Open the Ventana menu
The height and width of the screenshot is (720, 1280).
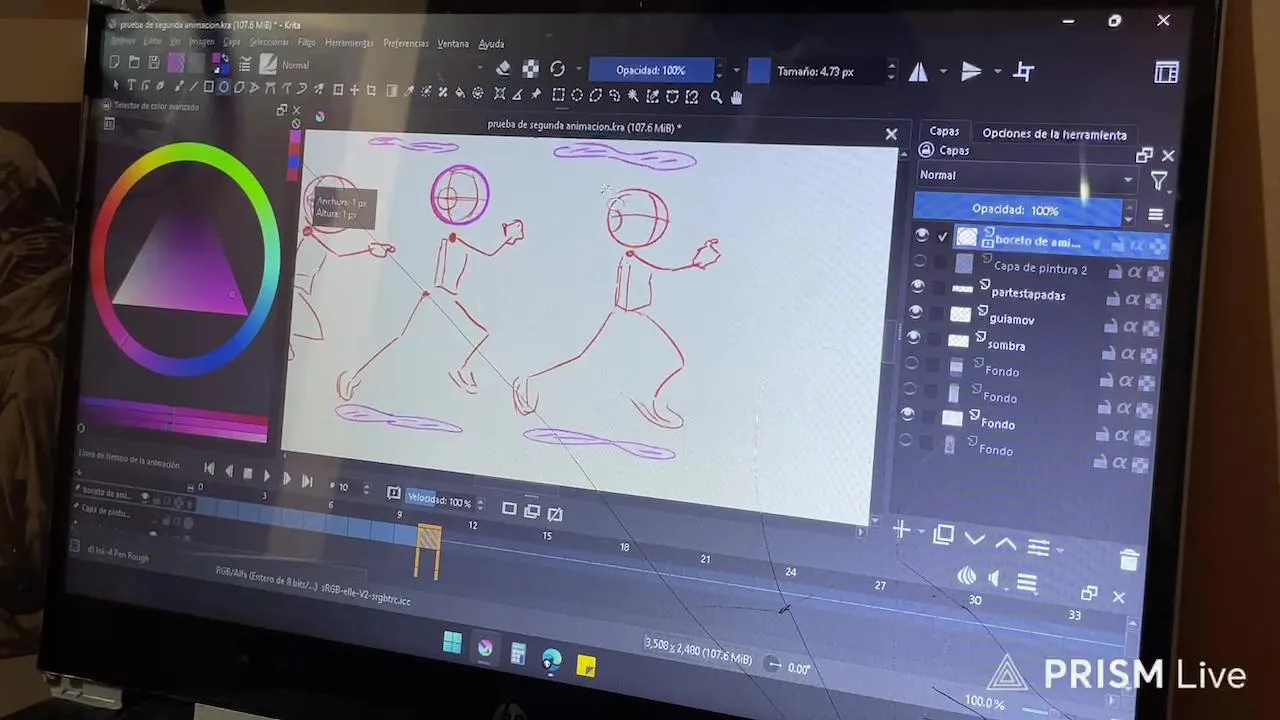[453, 43]
